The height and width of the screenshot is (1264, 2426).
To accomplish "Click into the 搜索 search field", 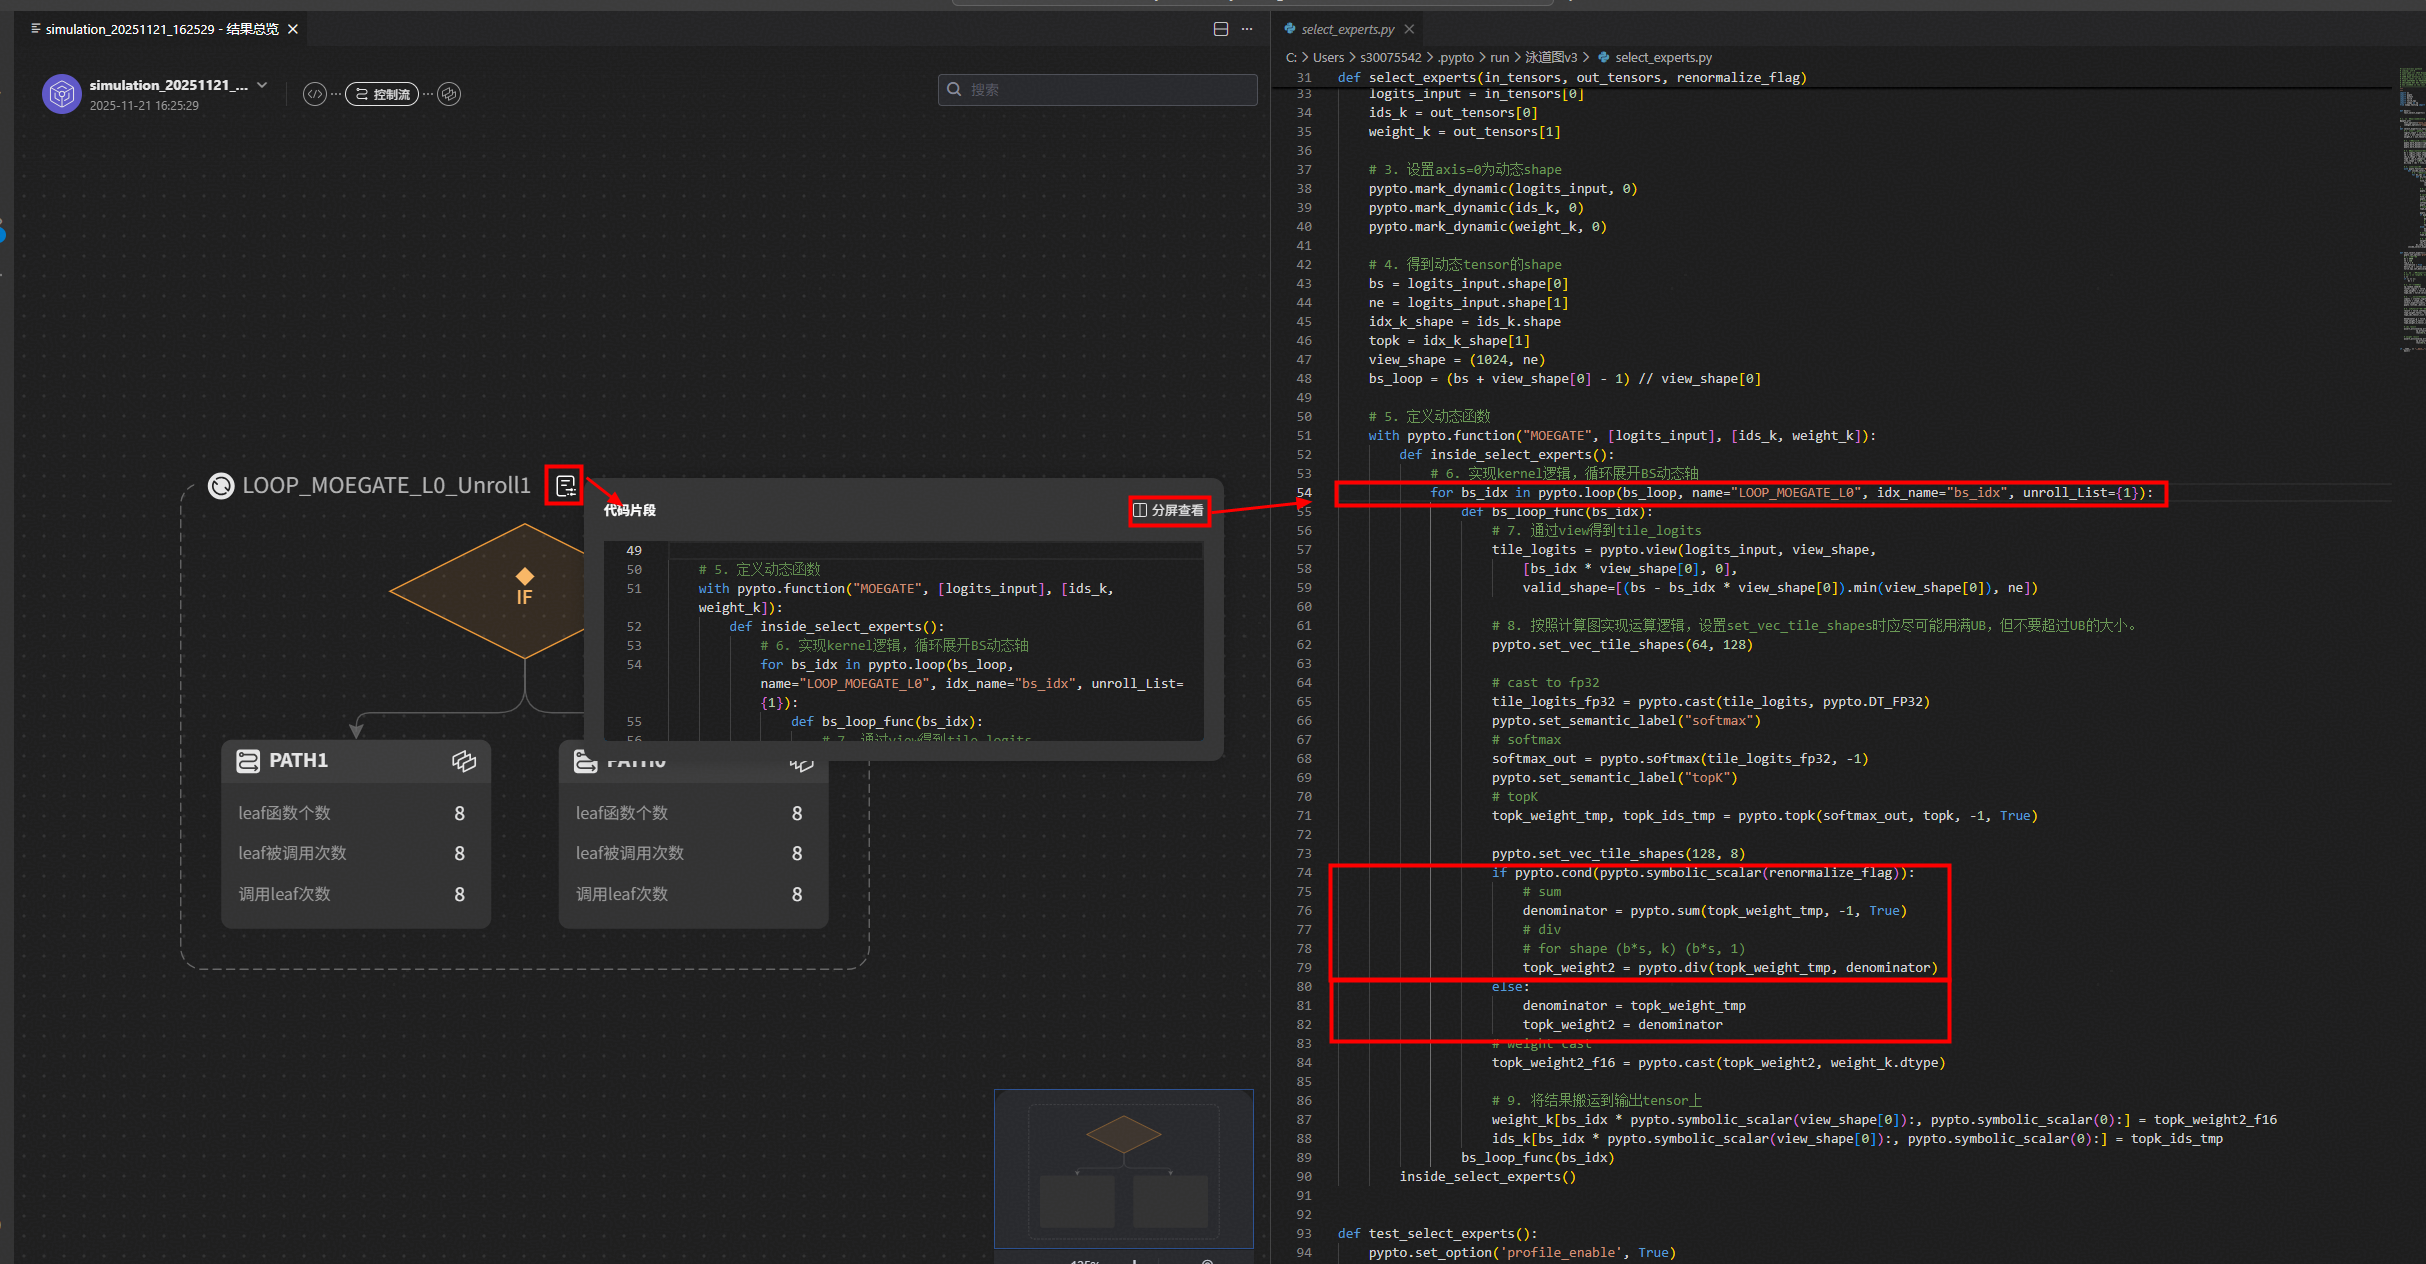I will 1098,90.
